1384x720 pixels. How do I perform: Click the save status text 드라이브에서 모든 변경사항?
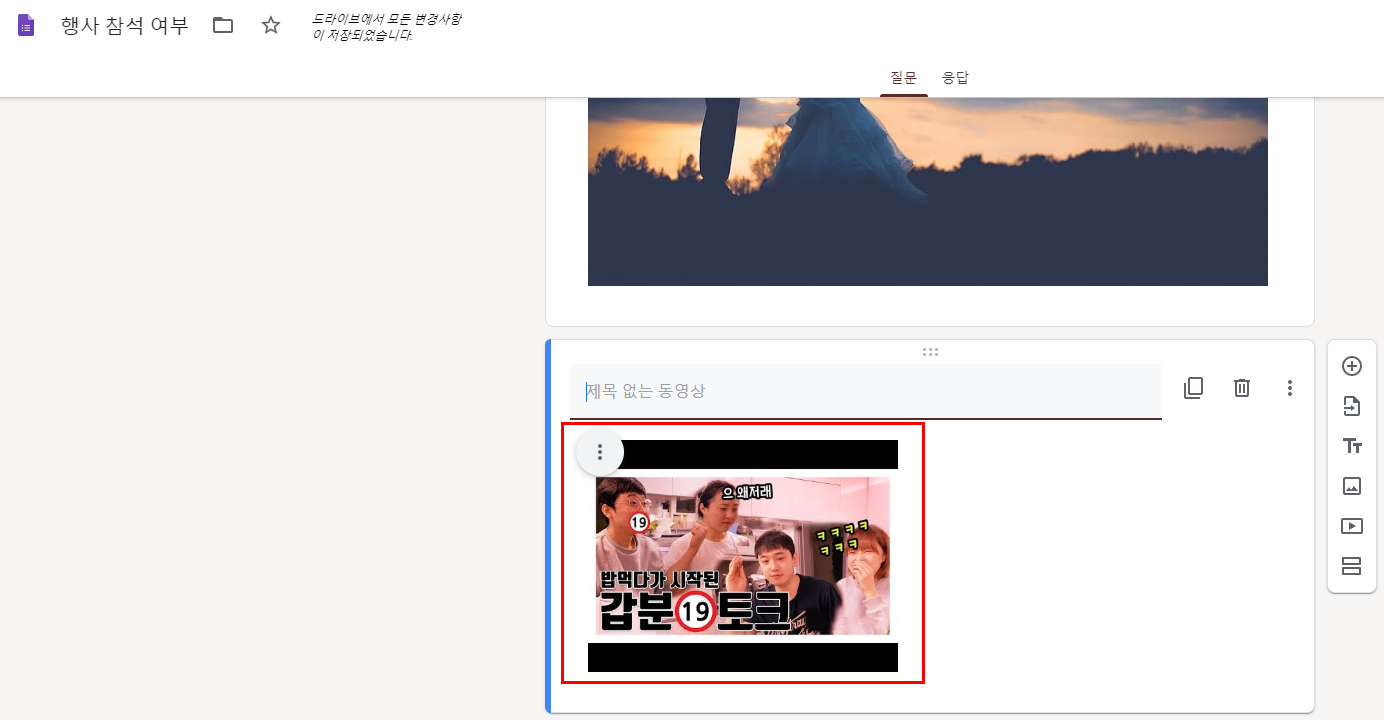point(387,27)
